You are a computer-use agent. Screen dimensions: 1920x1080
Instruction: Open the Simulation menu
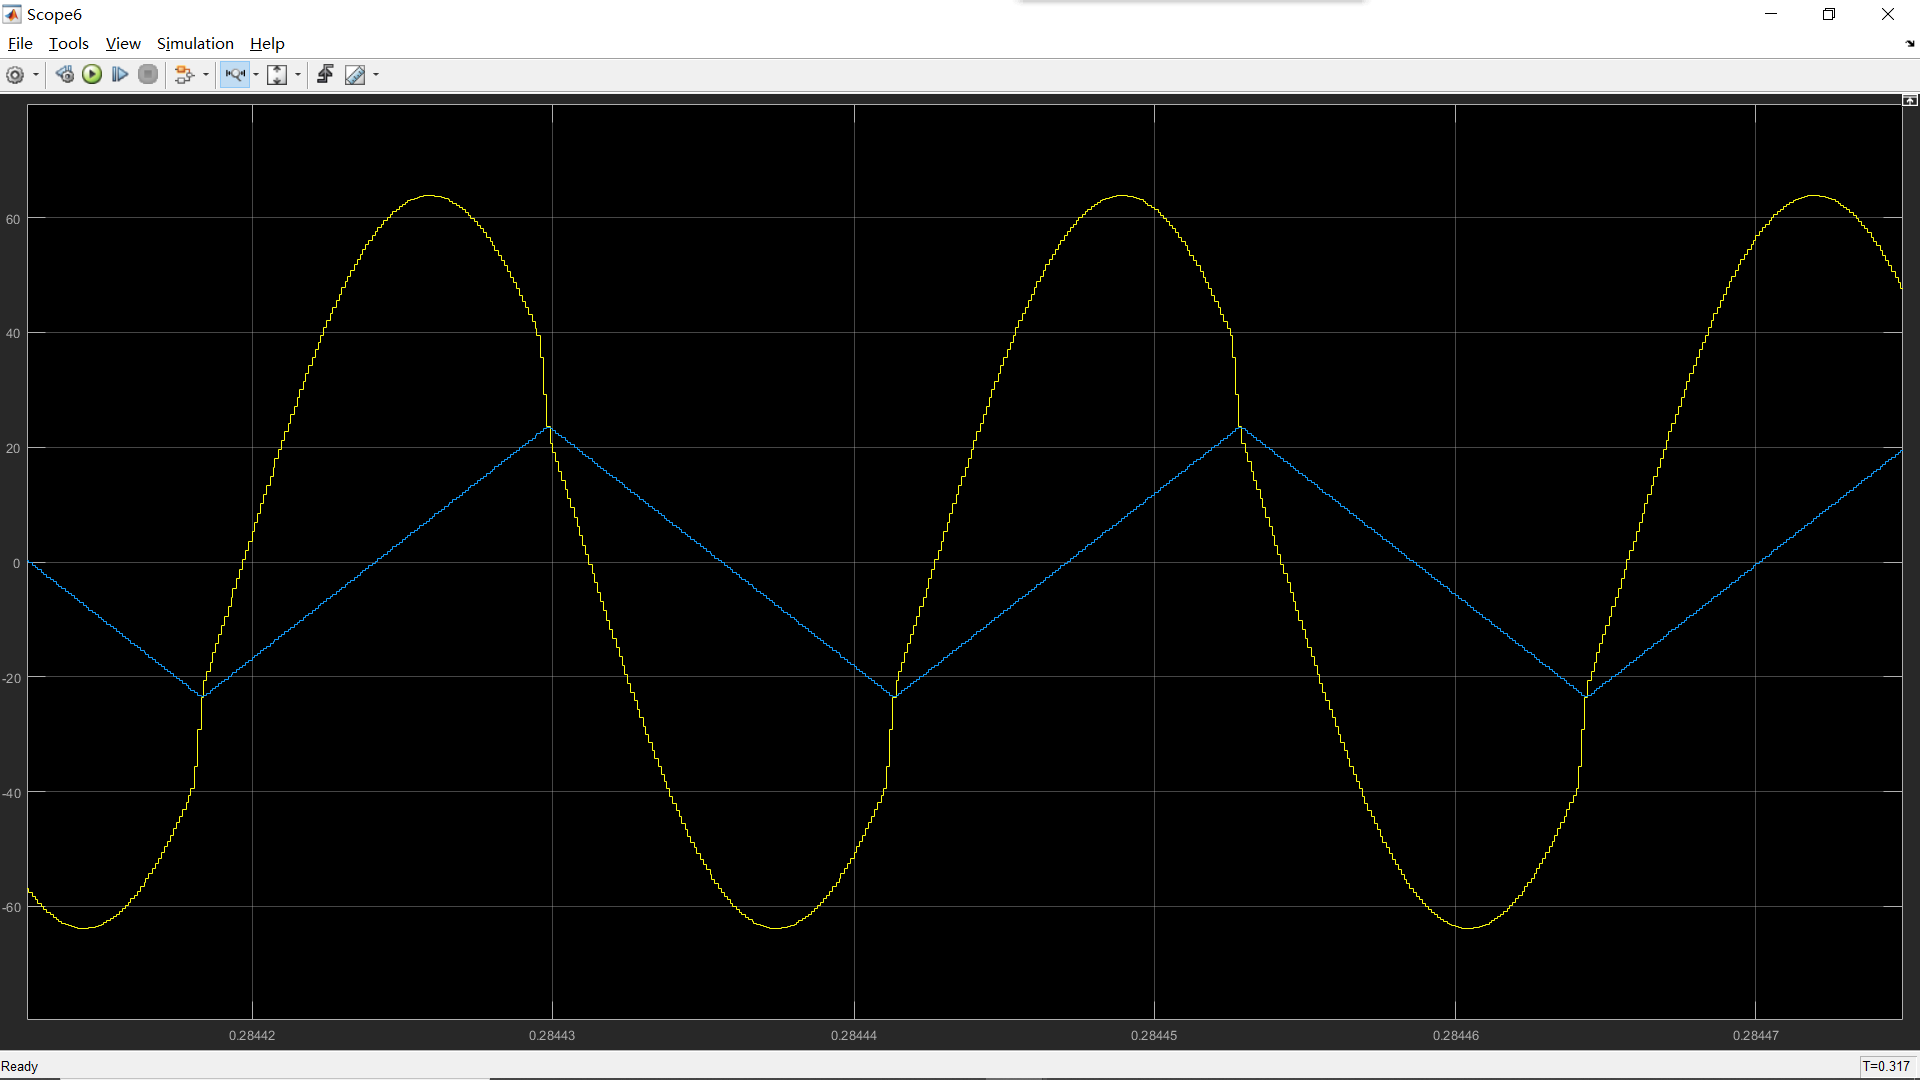pyautogui.click(x=195, y=44)
